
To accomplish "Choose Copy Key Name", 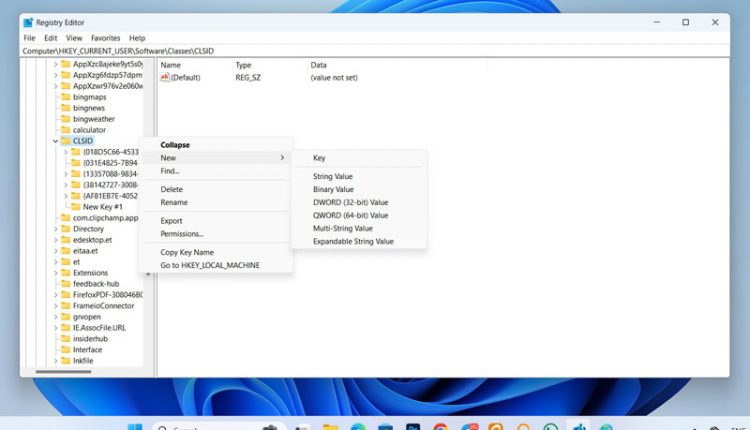I will [x=216, y=252].
